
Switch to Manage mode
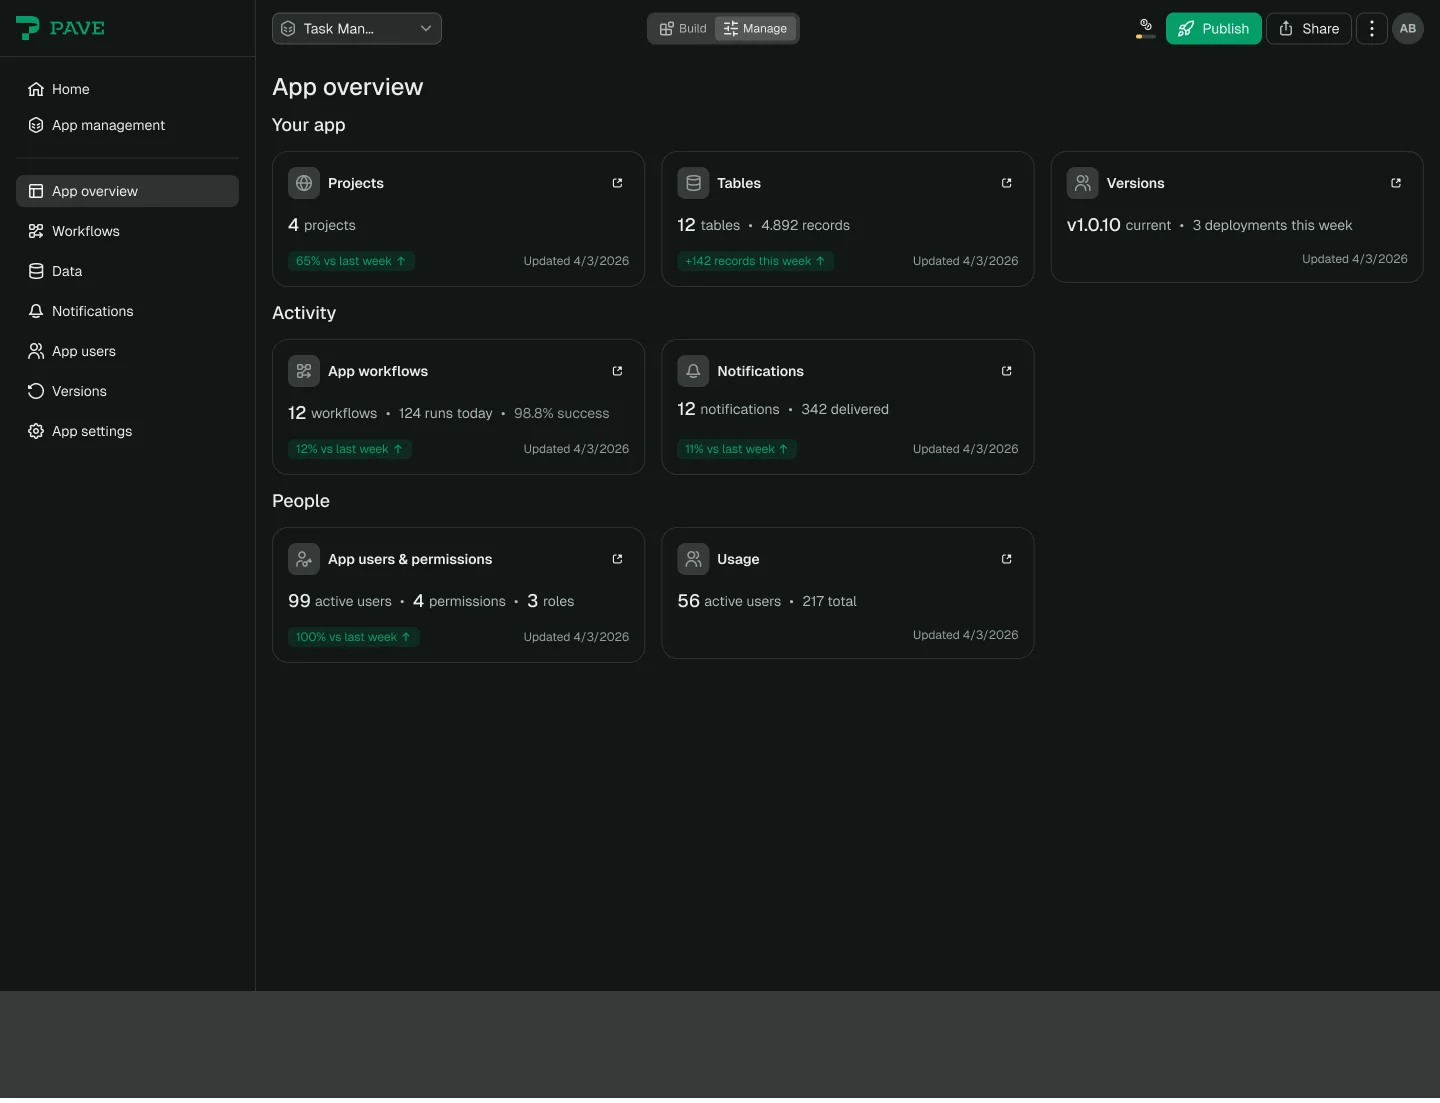point(756,28)
